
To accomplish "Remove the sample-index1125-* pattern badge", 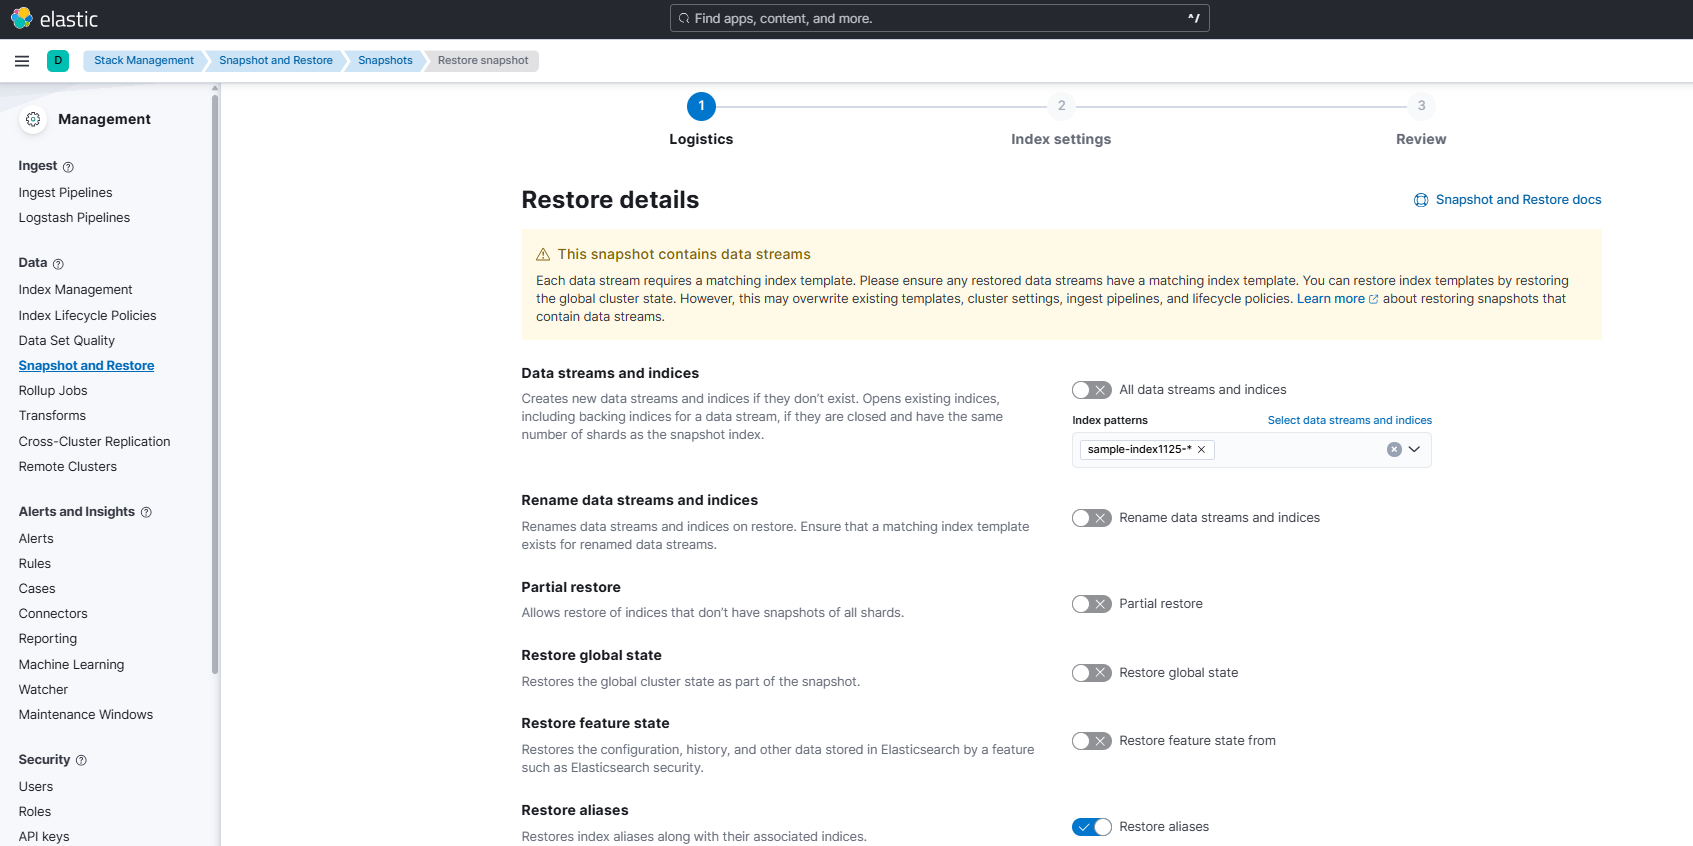I will [1201, 450].
